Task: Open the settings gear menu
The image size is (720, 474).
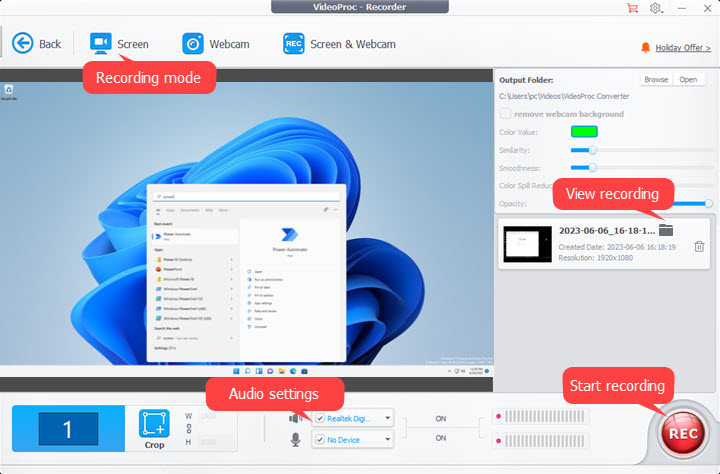Action: coord(655,8)
